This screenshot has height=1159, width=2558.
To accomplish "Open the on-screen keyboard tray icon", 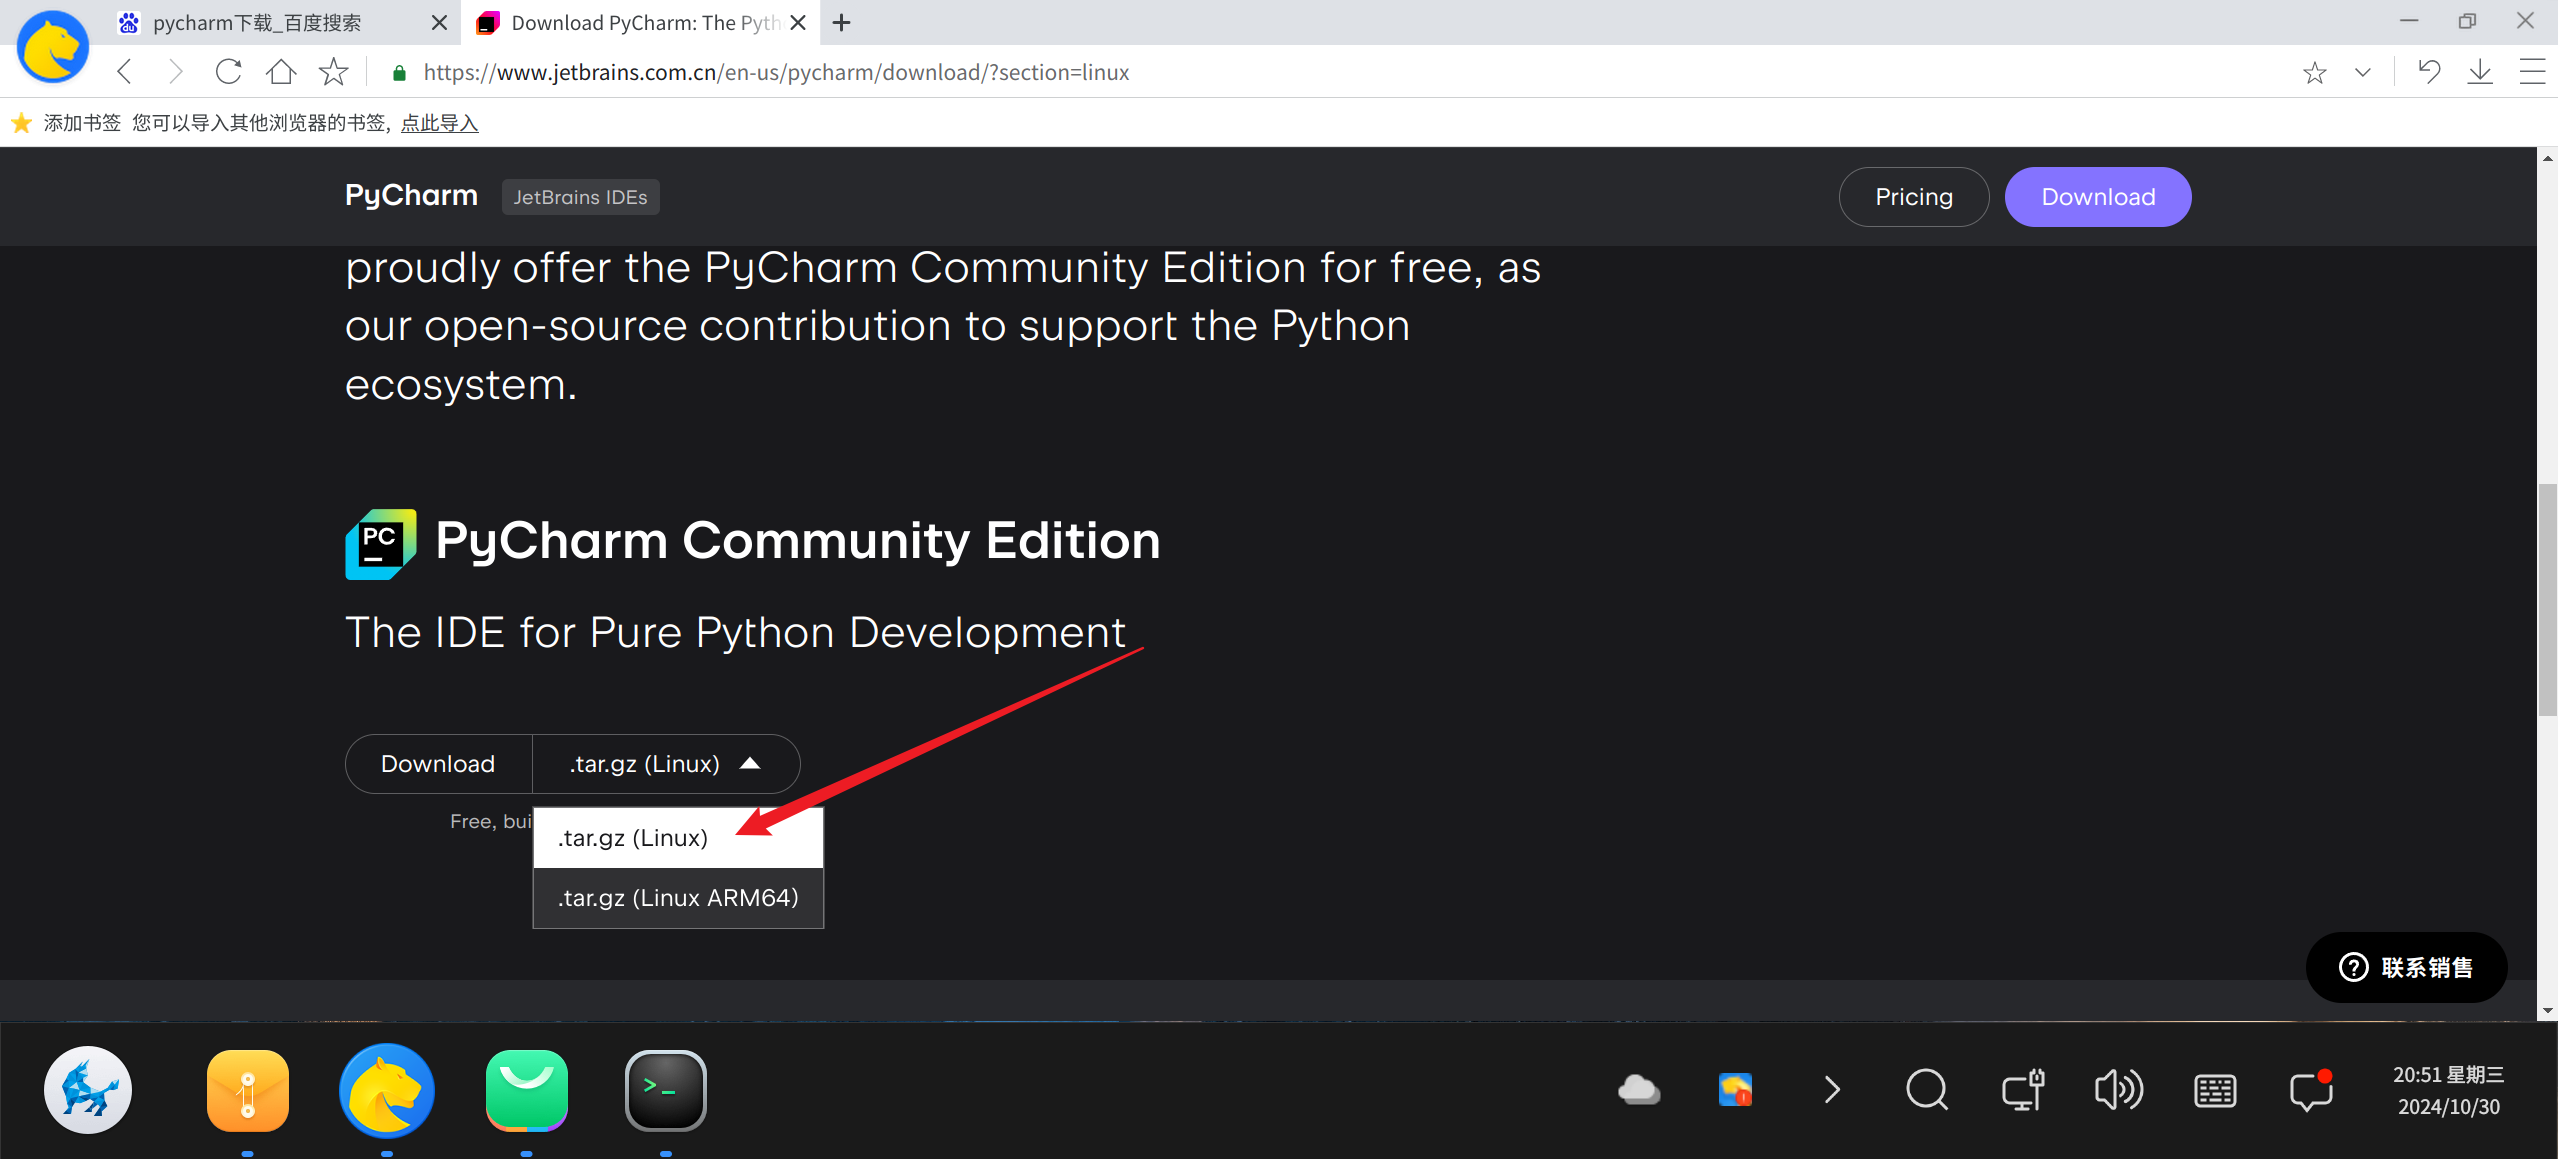I will click(x=2215, y=1090).
